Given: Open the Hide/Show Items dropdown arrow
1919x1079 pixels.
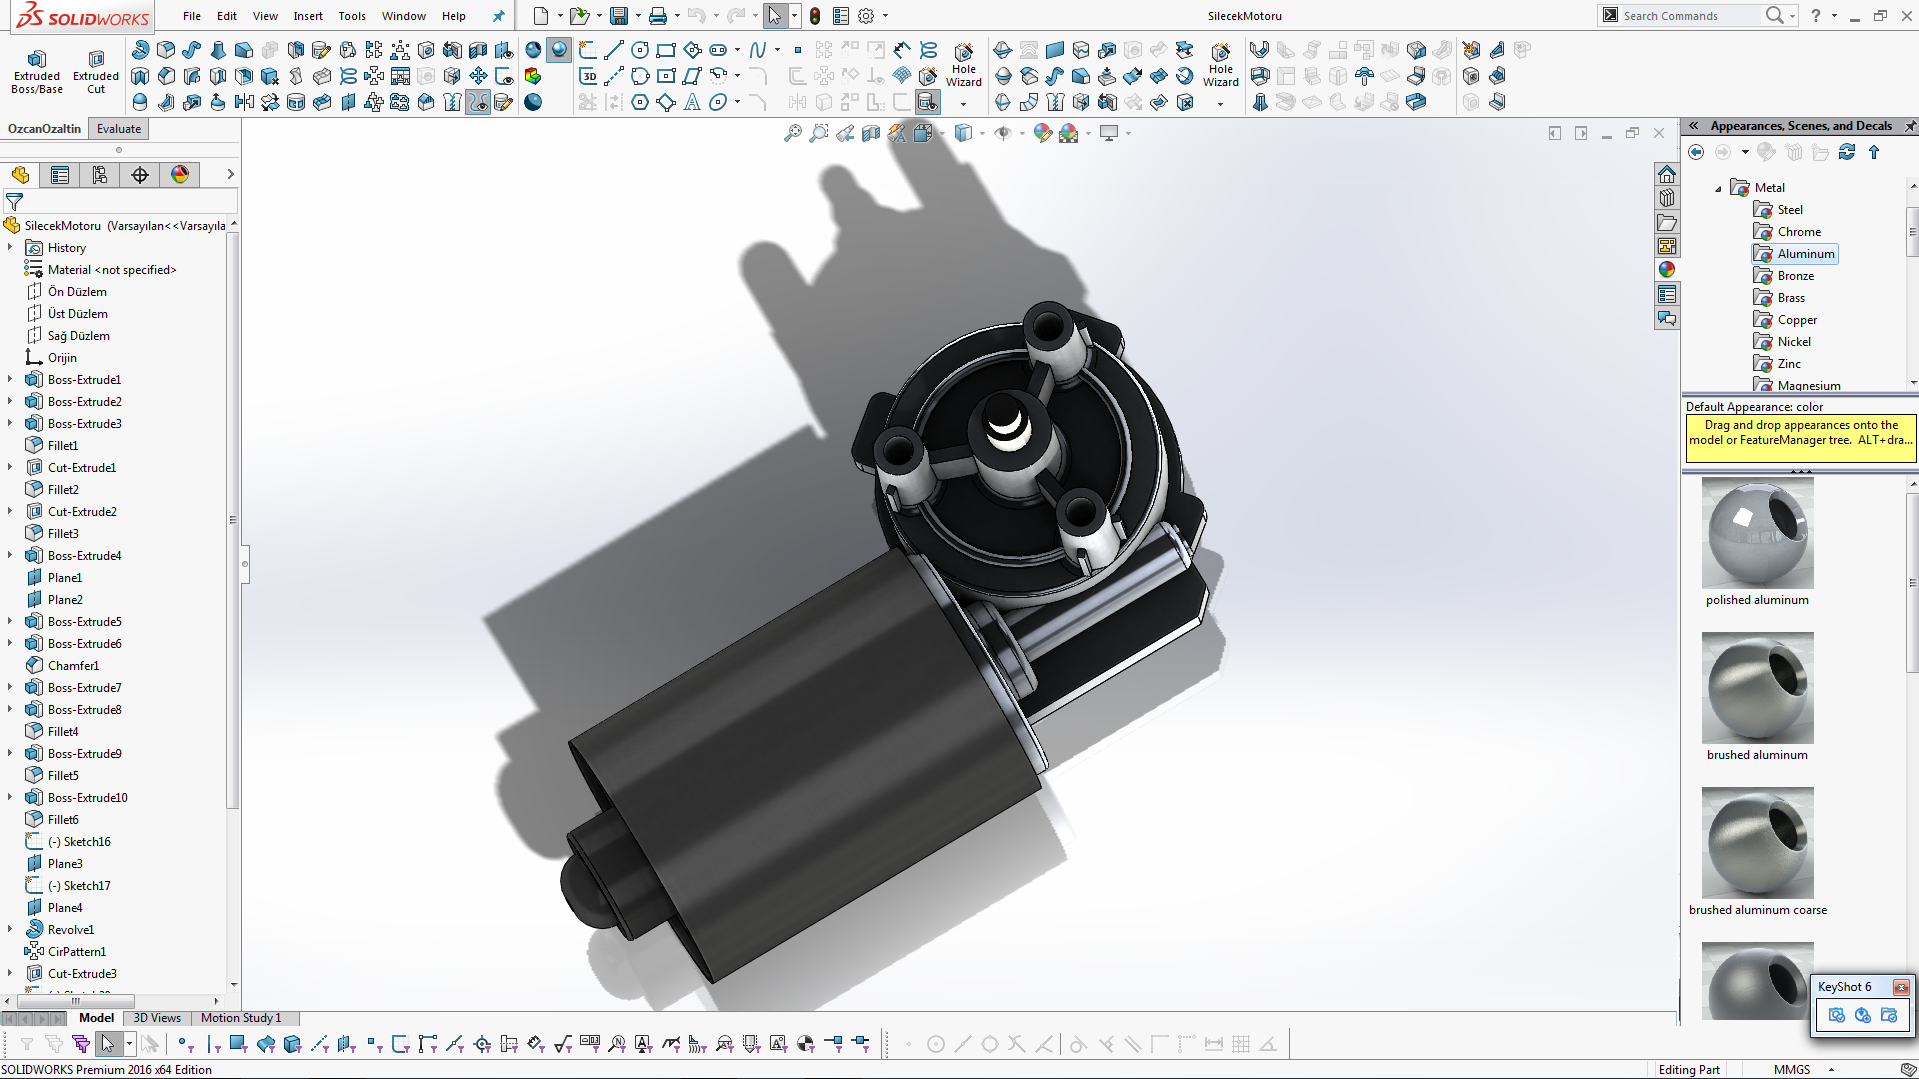Looking at the screenshot, I should [1023, 133].
